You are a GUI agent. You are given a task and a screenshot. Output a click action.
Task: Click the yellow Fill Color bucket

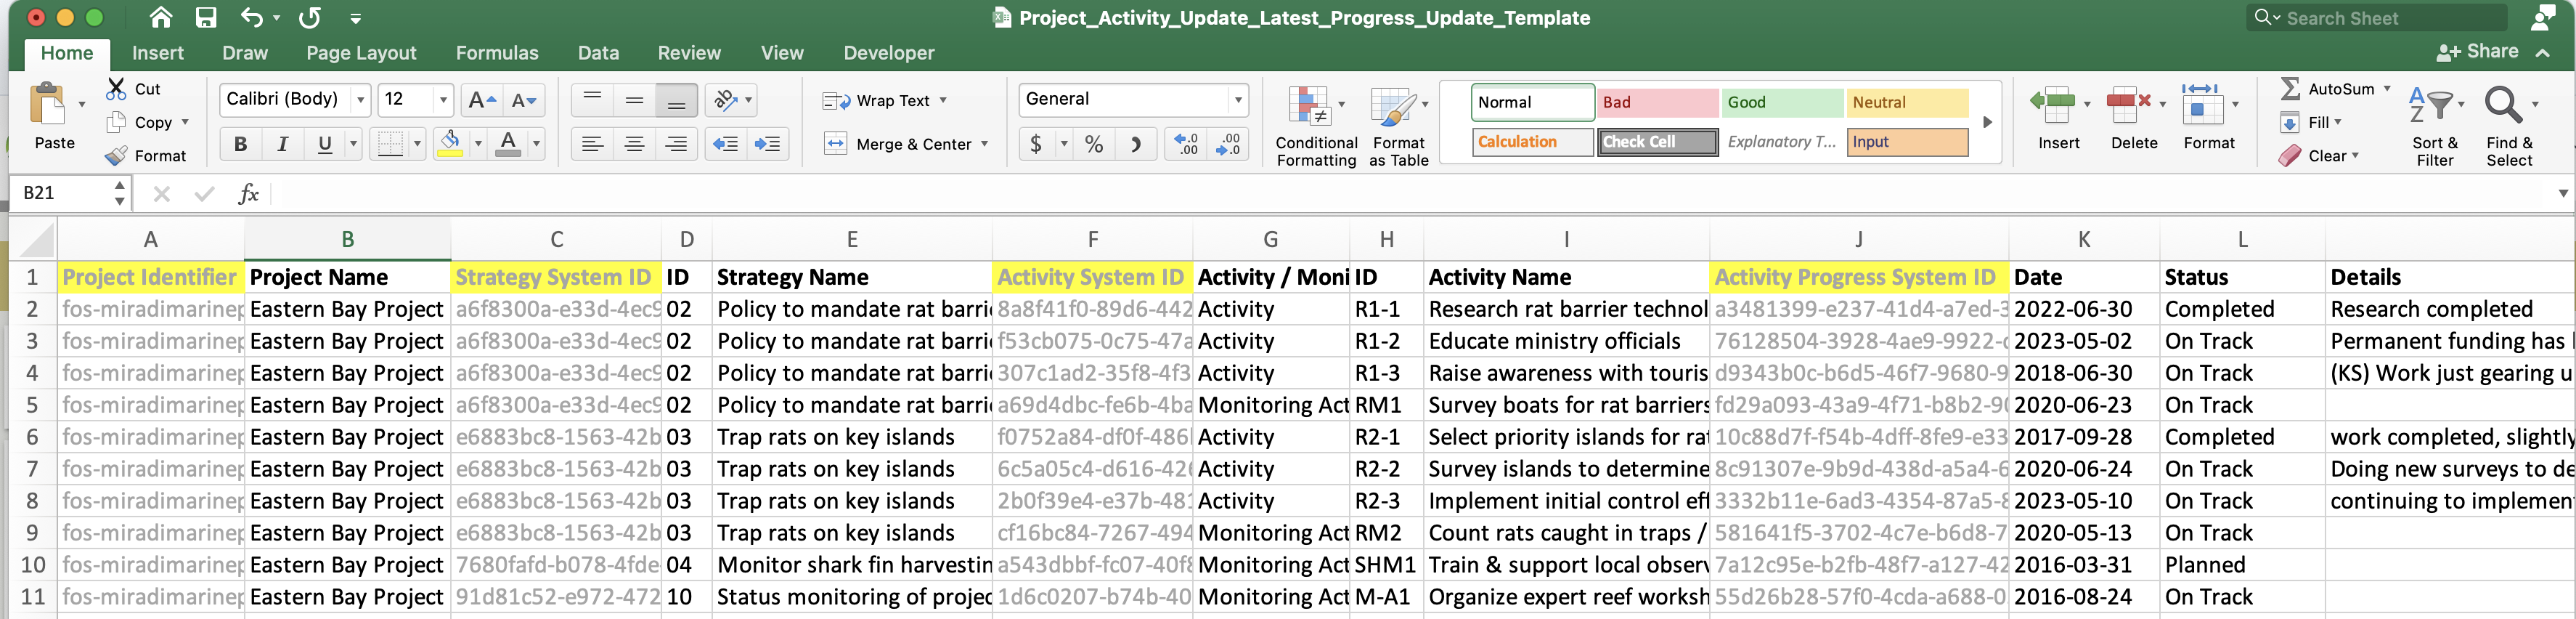[450, 144]
